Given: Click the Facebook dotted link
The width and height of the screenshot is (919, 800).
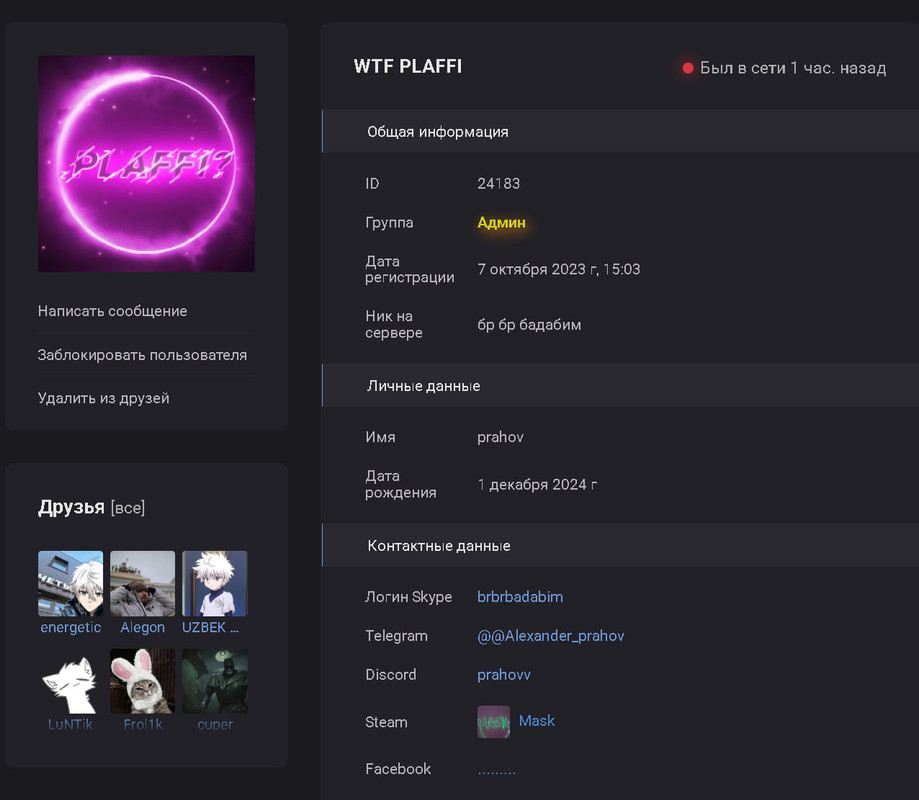Looking at the screenshot, I should [x=496, y=771].
